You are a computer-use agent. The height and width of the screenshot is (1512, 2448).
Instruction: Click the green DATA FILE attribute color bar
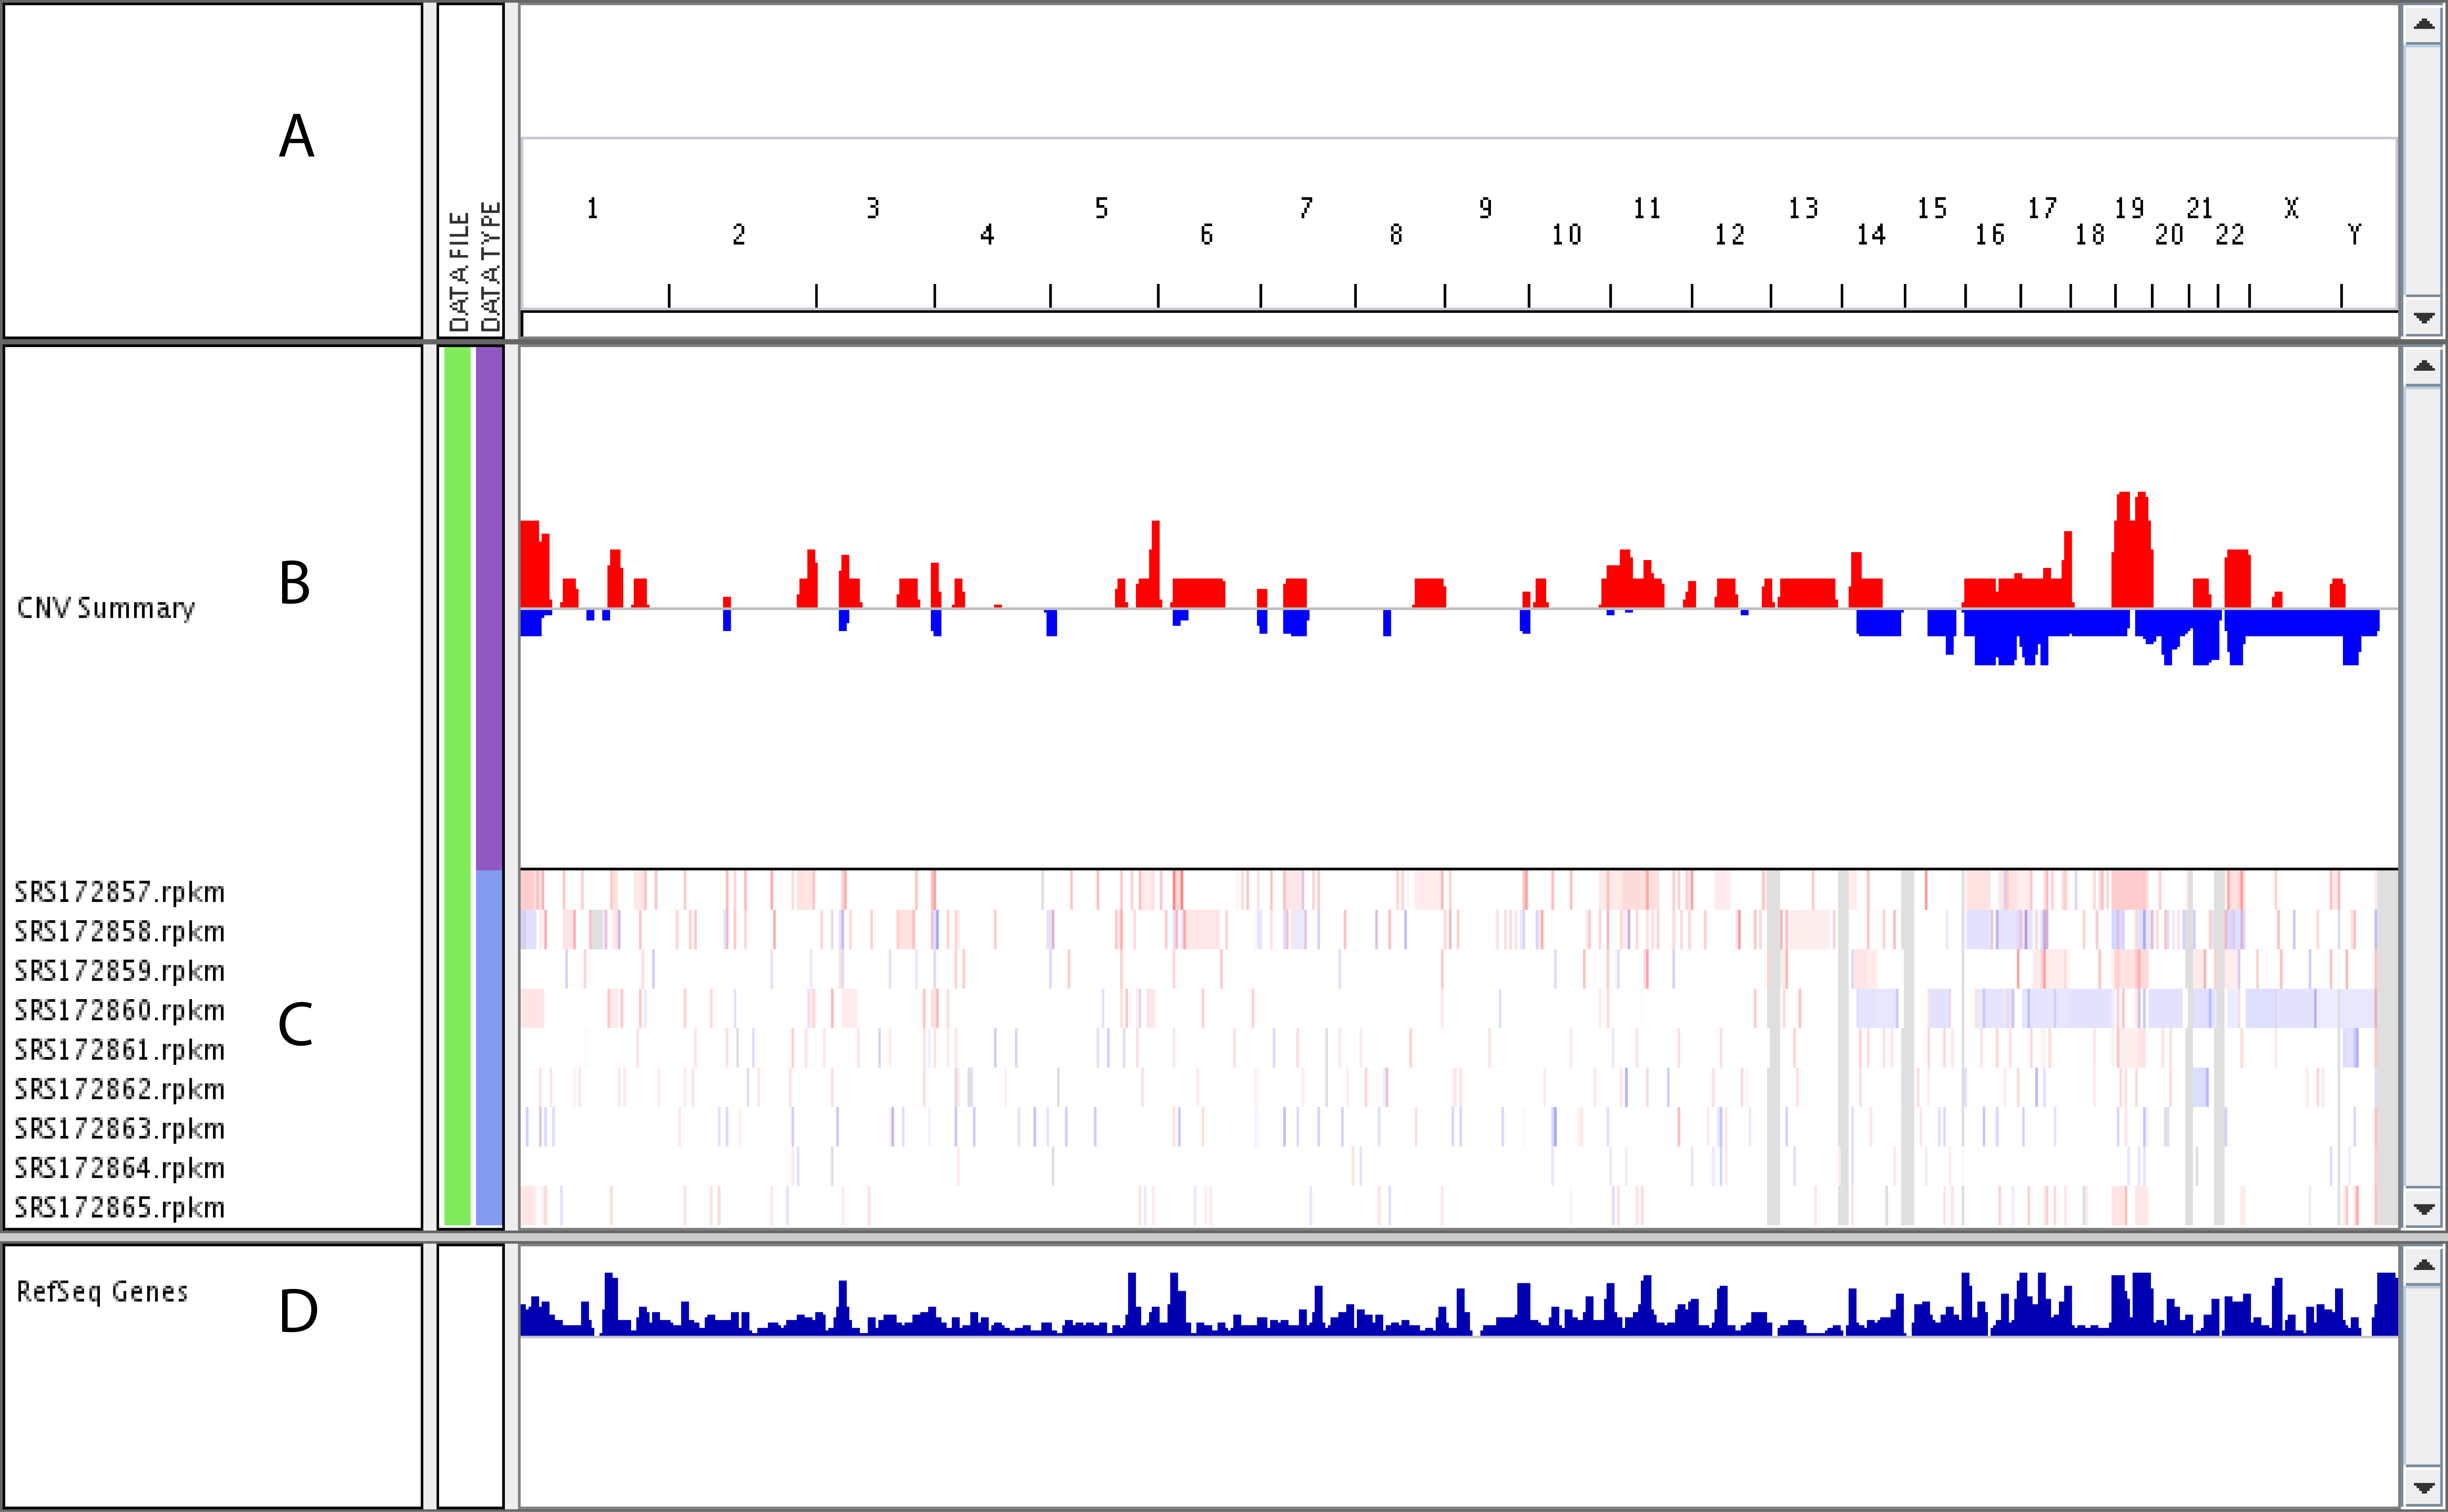[457, 786]
